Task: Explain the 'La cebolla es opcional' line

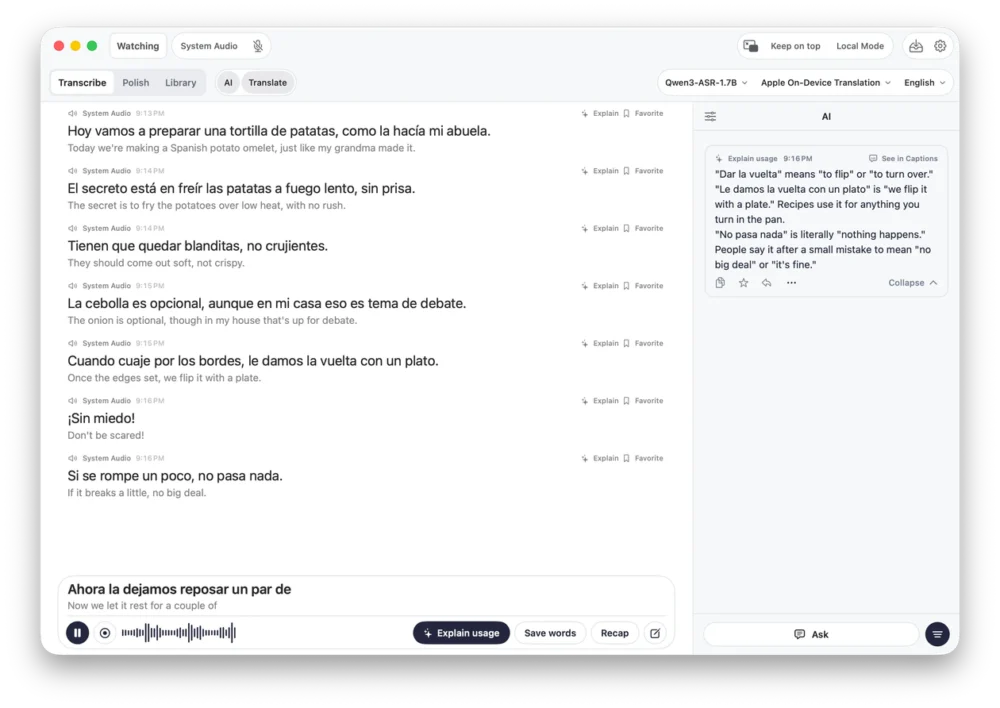Action: (x=599, y=286)
